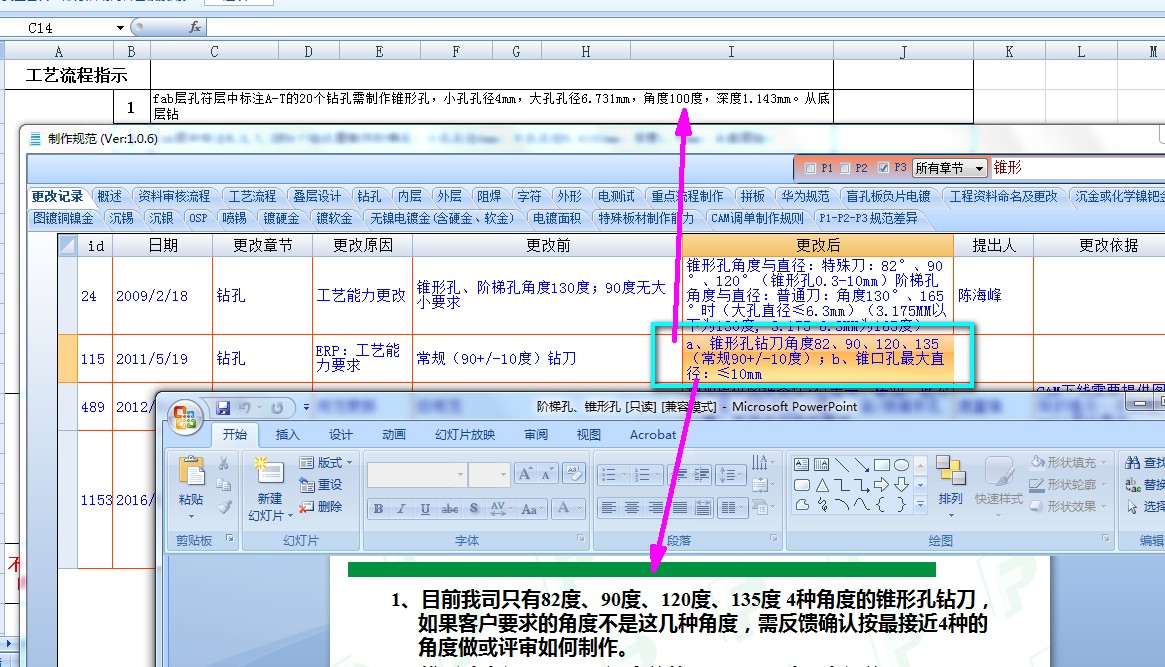Click the Bold button in font group
Viewport: 1165px width, 667px height.
(x=378, y=509)
